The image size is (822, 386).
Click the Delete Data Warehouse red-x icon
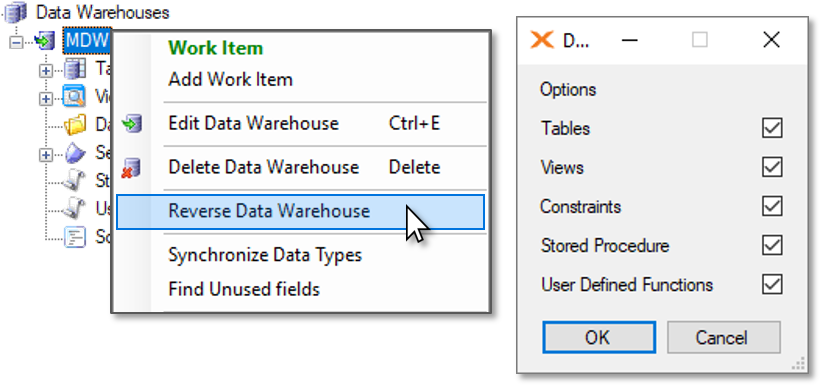click(x=131, y=168)
